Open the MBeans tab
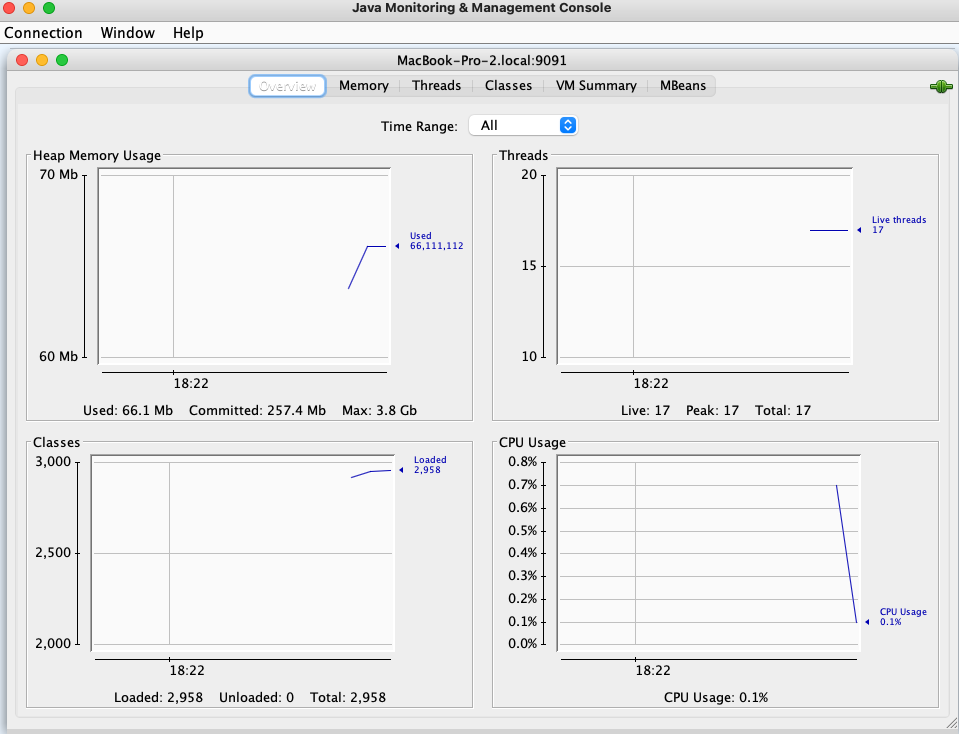 [x=683, y=86]
